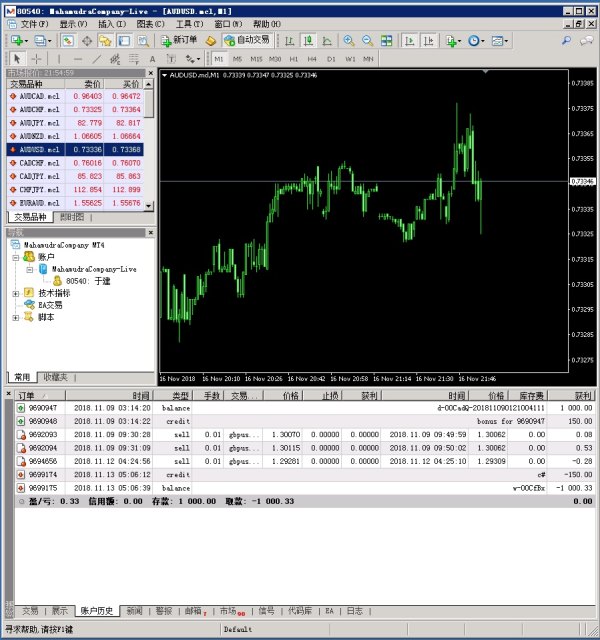Collapse the 账户 (Accounts) tree node
The width and height of the screenshot is (600, 640).
point(16,257)
